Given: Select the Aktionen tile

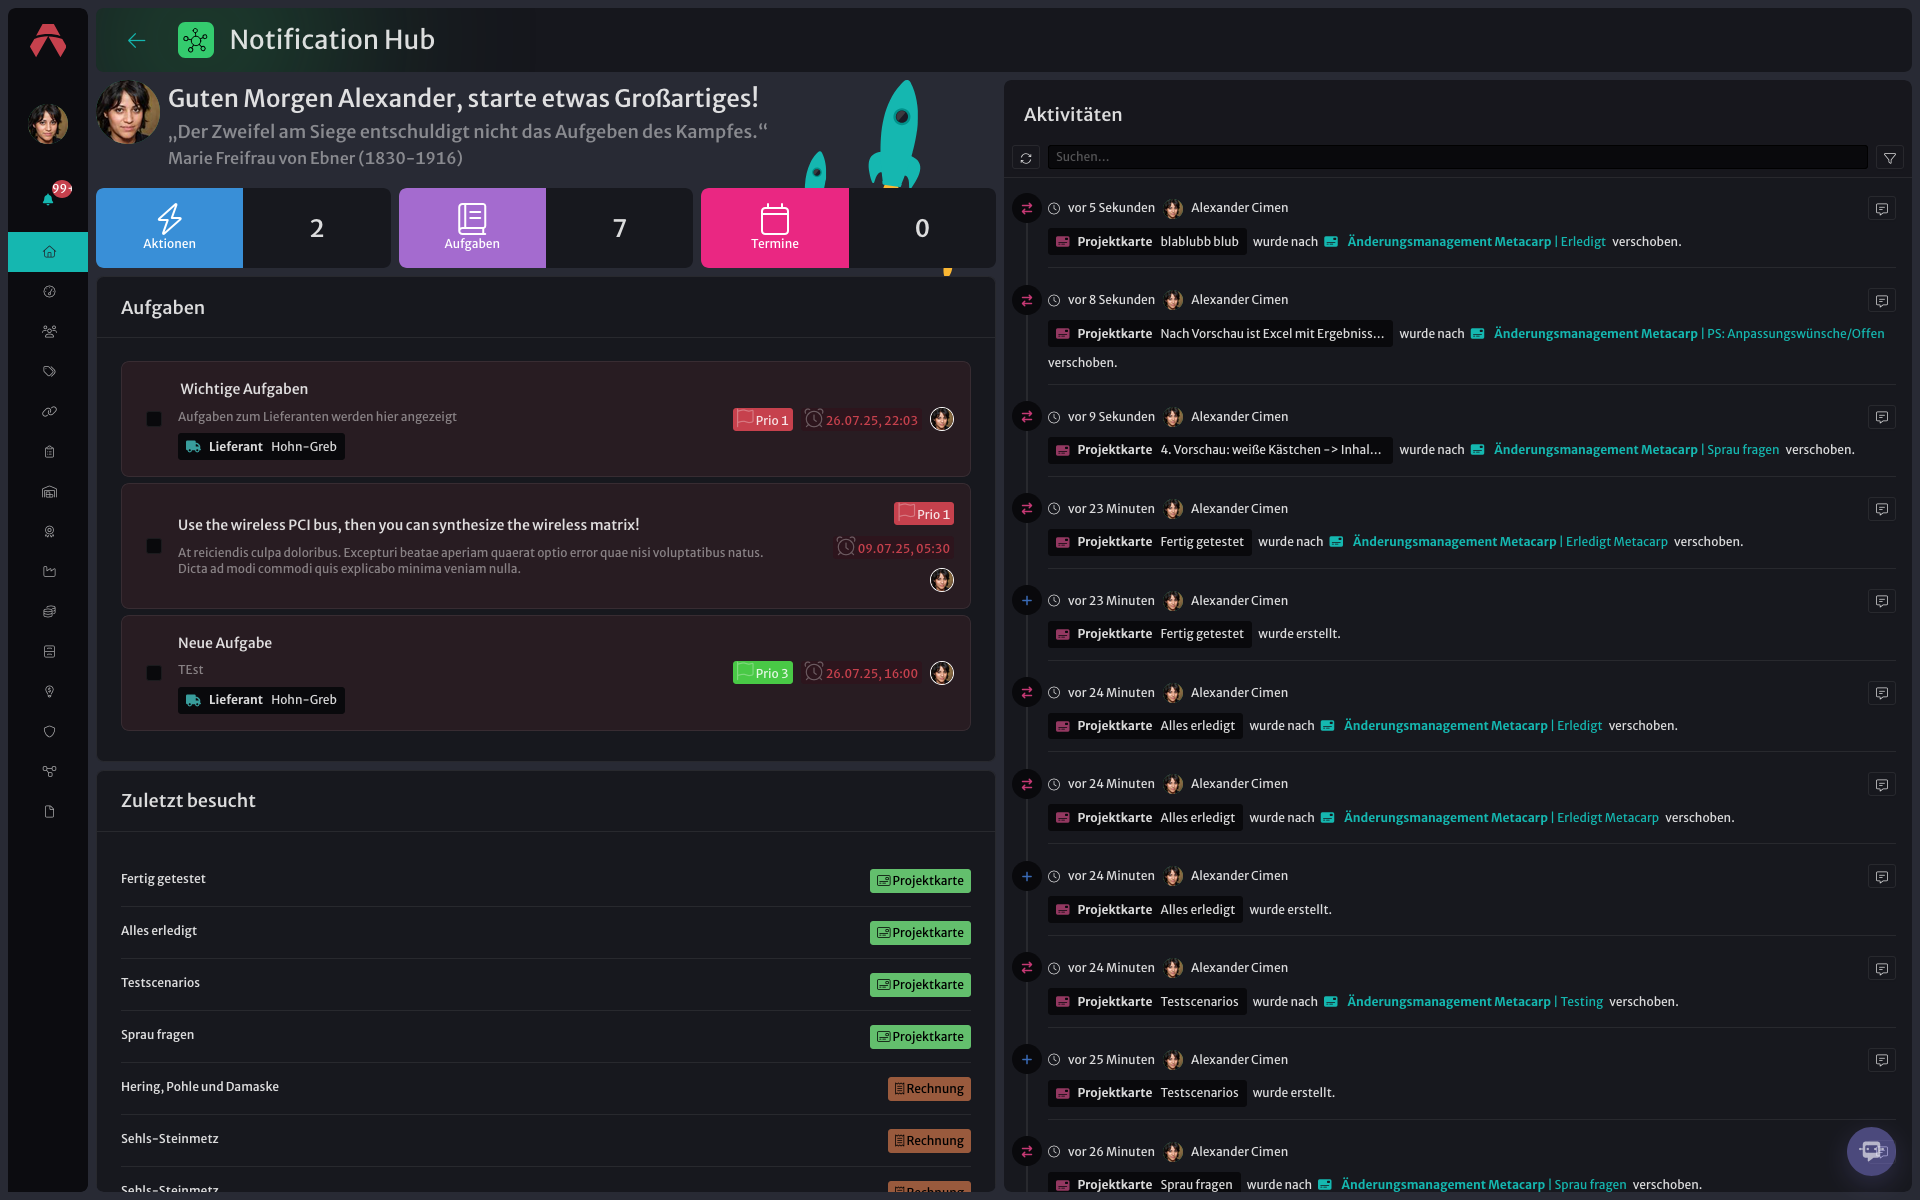Looking at the screenshot, I should click(169, 228).
